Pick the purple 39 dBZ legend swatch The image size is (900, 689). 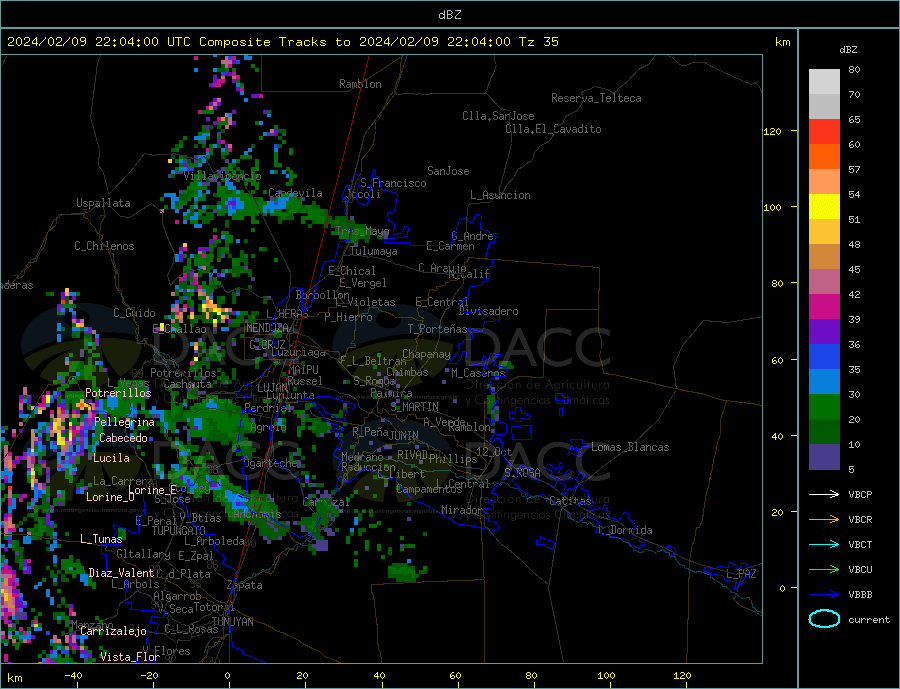coord(824,332)
